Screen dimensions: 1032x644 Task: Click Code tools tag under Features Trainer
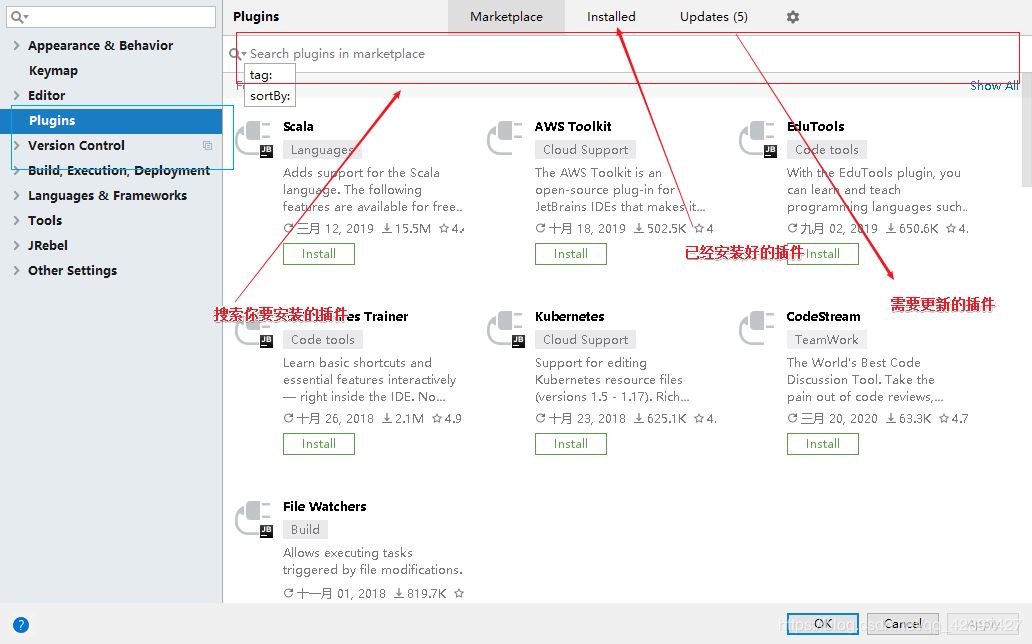(322, 340)
